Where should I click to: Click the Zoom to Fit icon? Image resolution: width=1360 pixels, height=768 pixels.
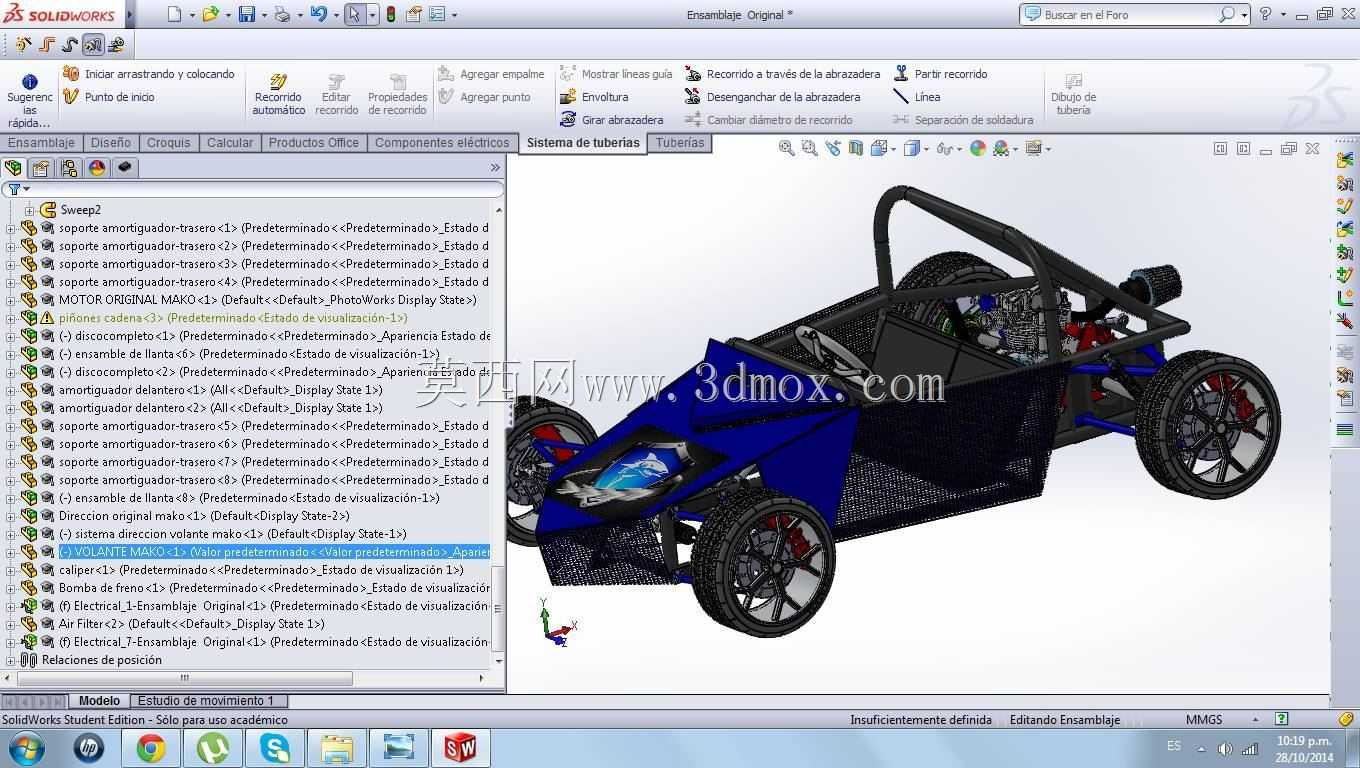click(787, 148)
